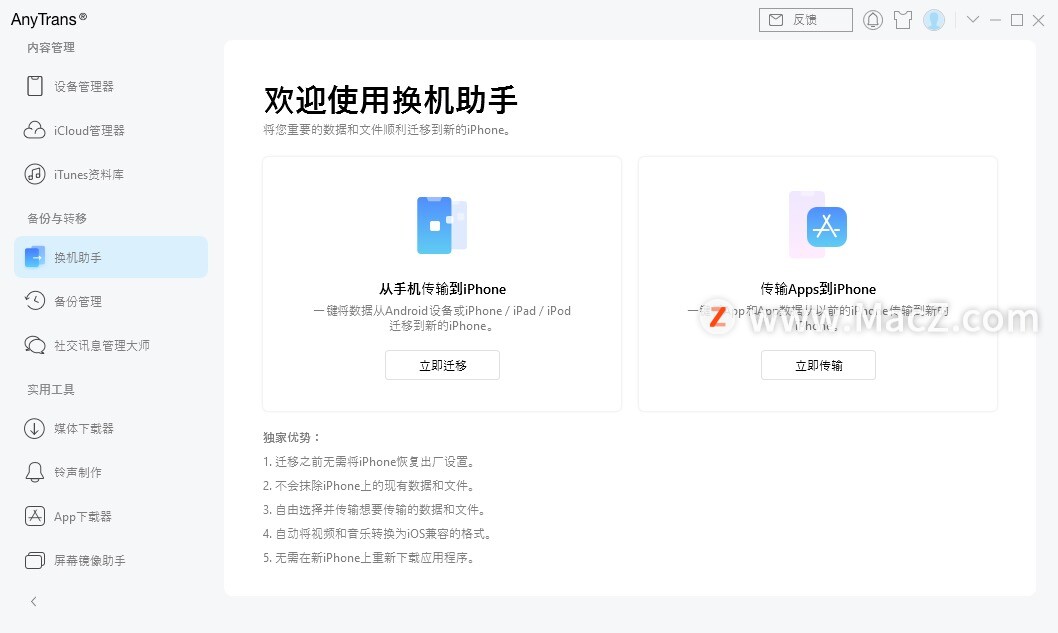Click the 从手机传输到iPhone heading

coord(442,289)
